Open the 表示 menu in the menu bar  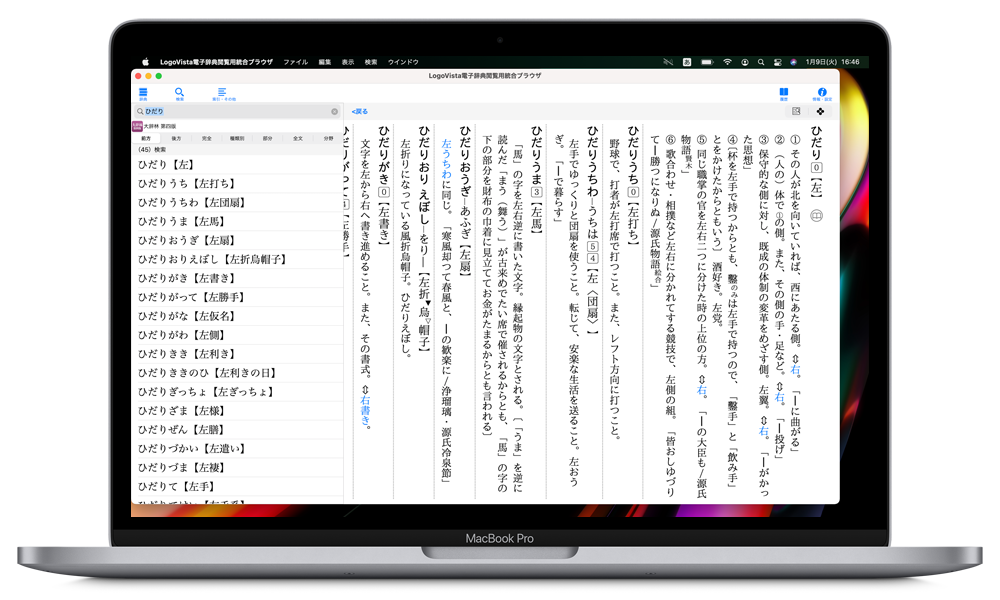348,62
